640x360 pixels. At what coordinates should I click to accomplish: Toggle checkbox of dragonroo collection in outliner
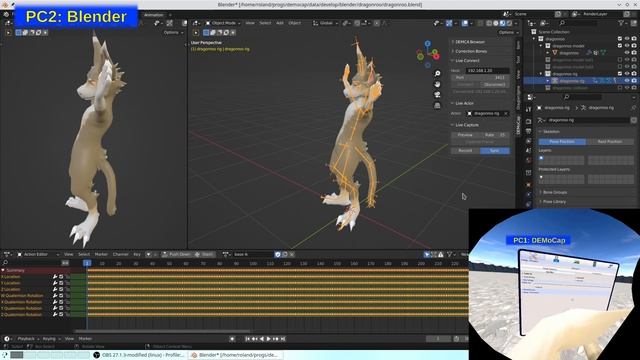(x=620, y=39)
